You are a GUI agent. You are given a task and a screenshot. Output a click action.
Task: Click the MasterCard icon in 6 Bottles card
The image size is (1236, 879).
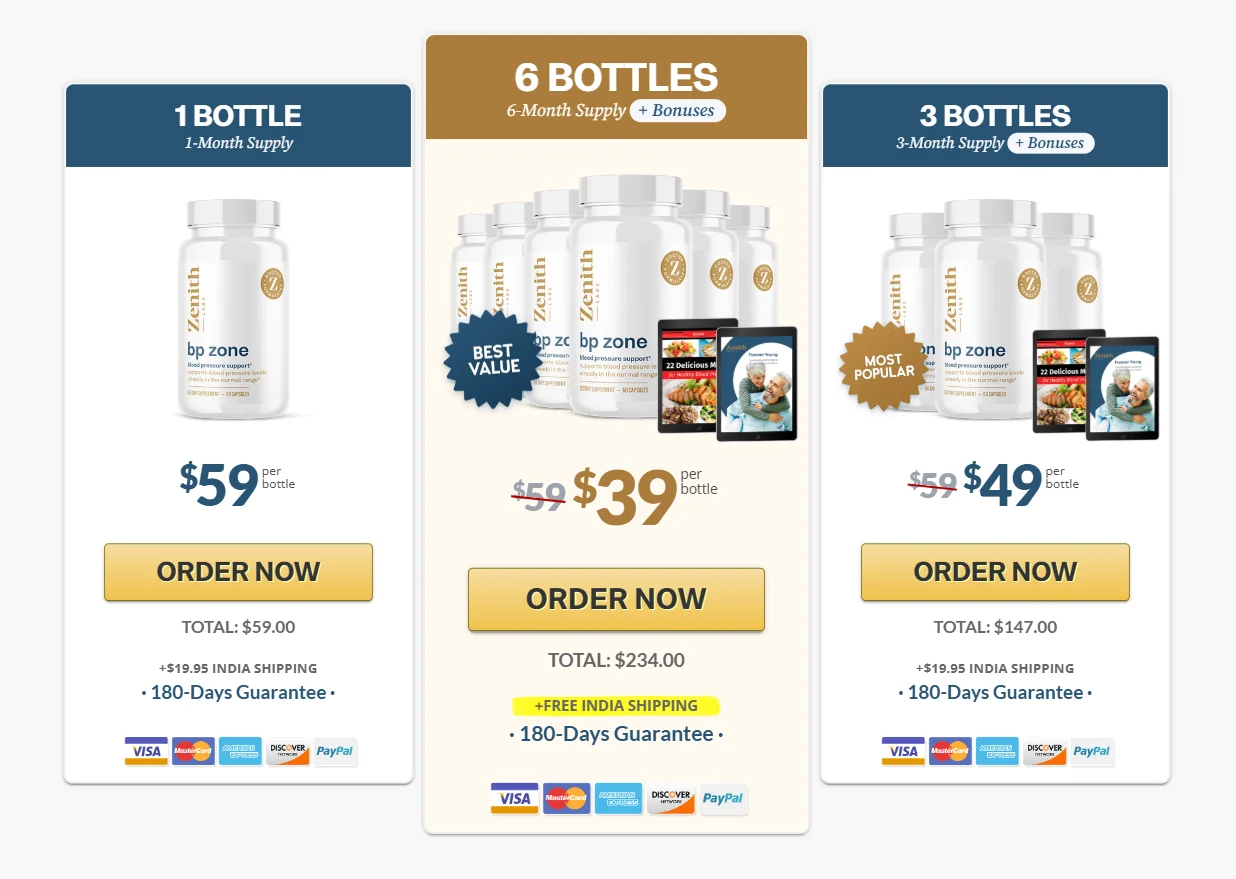pyautogui.click(x=567, y=798)
